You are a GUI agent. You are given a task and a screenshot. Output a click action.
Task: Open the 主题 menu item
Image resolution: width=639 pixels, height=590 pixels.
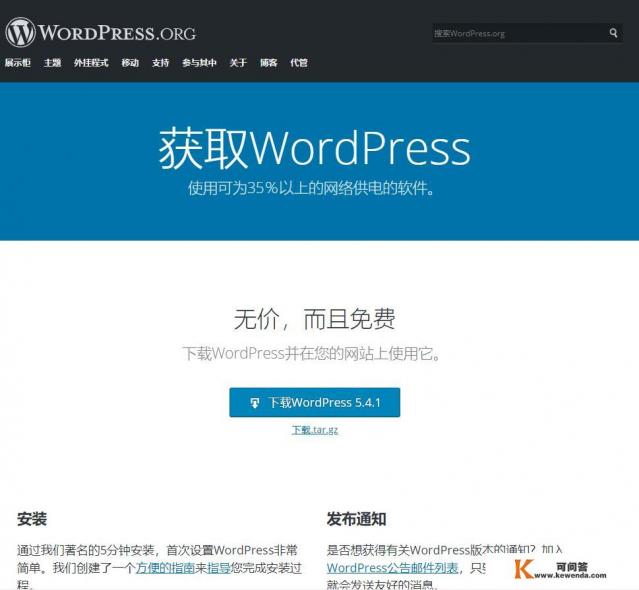click(x=53, y=63)
